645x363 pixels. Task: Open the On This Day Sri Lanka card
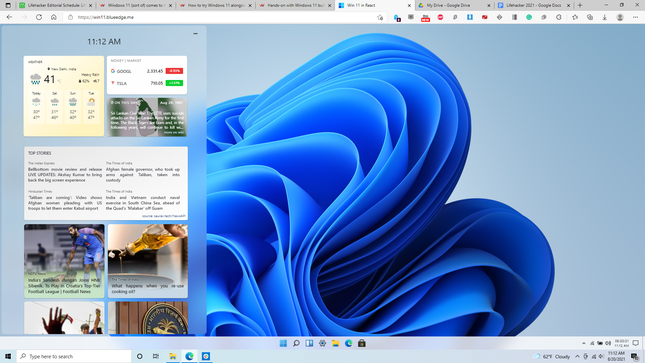(x=147, y=117)
